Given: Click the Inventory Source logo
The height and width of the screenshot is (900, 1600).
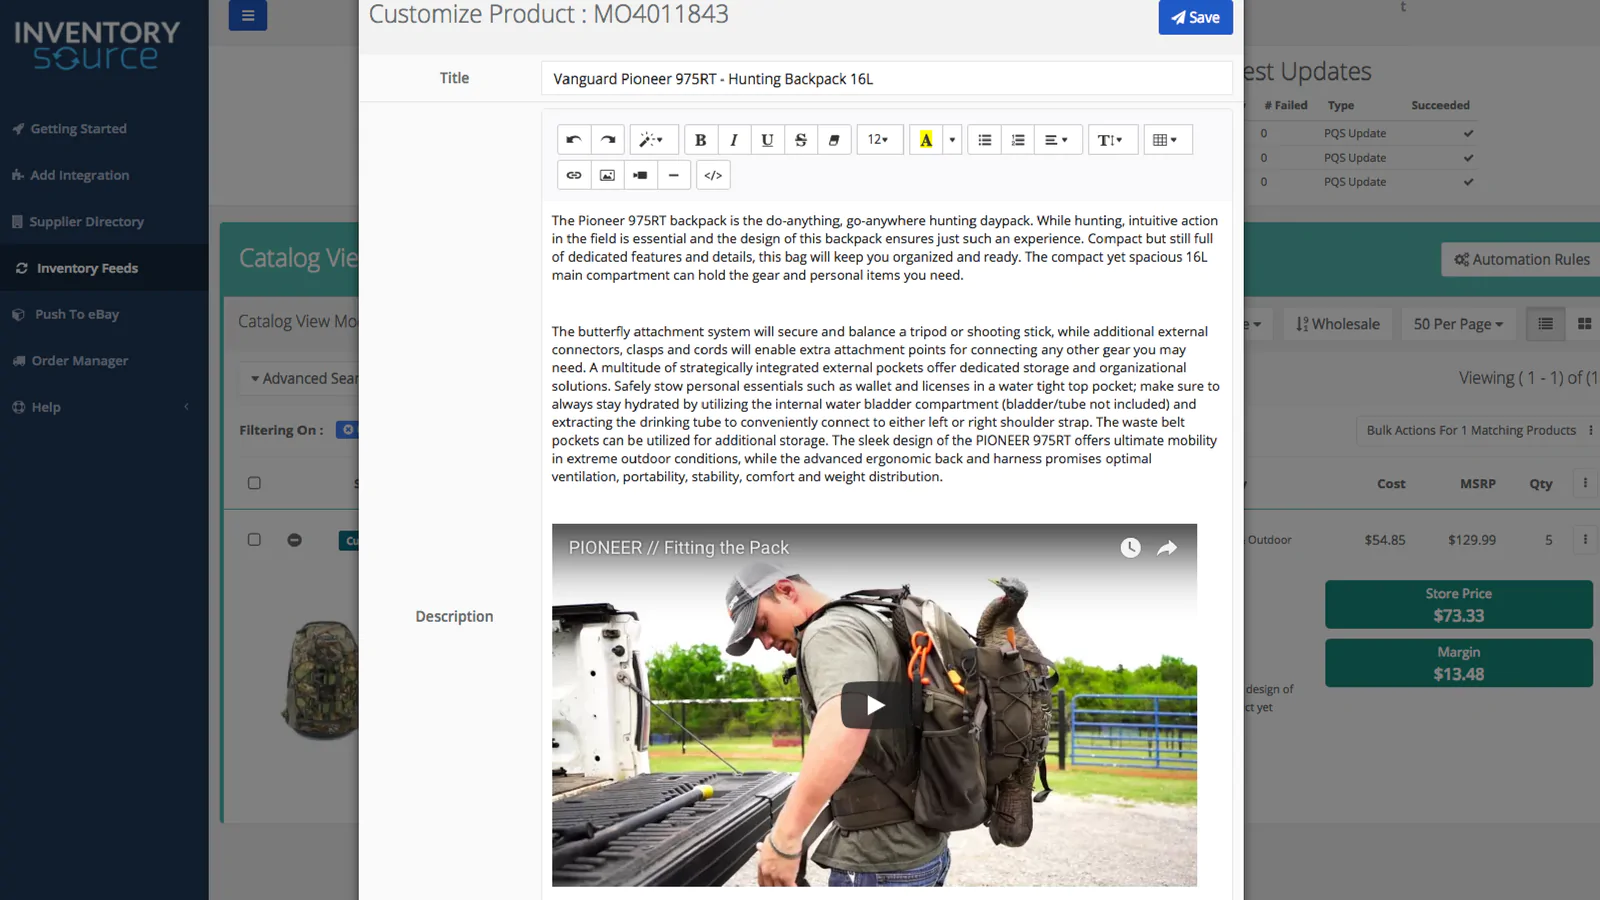Looking at the screenshot, I should [x=97, y=46].
